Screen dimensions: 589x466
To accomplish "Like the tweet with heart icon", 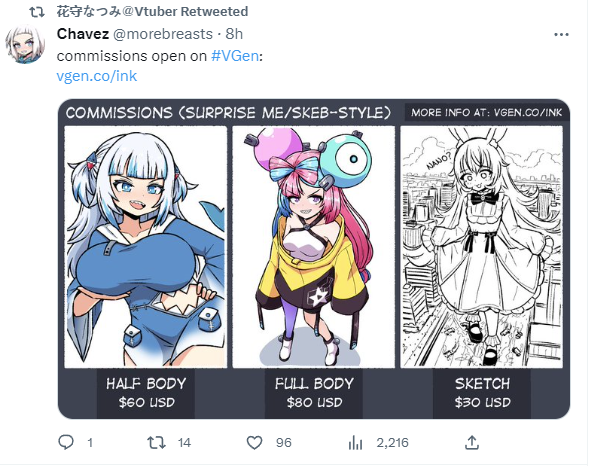I will (x=254, y=443).
